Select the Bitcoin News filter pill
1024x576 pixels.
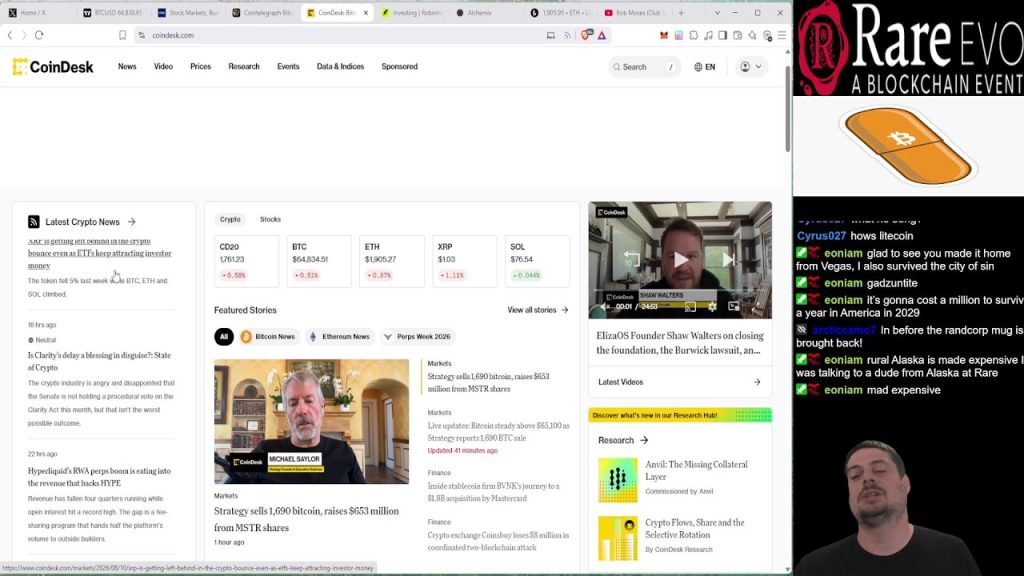(x=268, y=336)
